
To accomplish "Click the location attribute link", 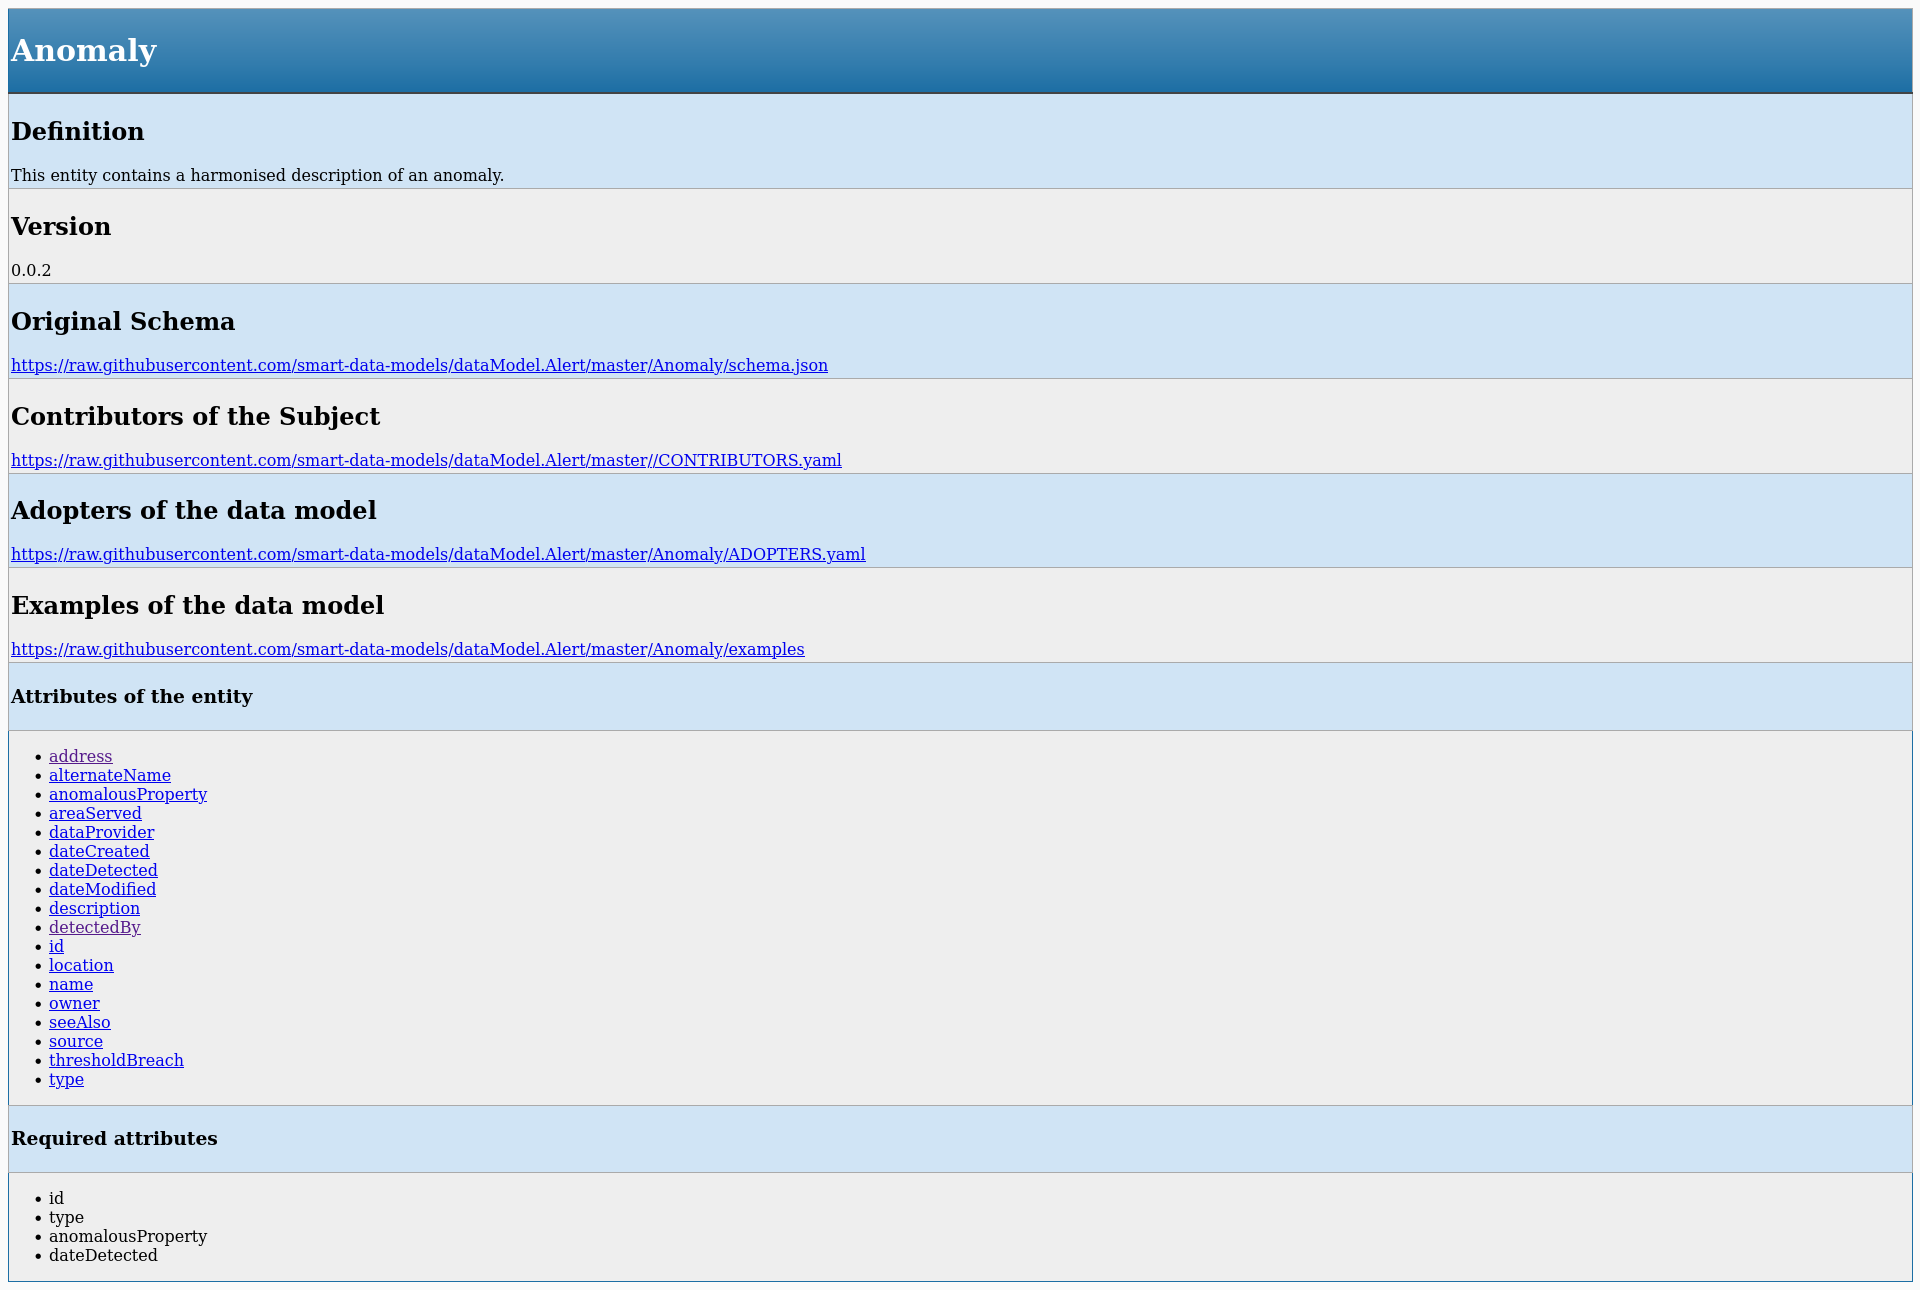I will coord(81,965).
